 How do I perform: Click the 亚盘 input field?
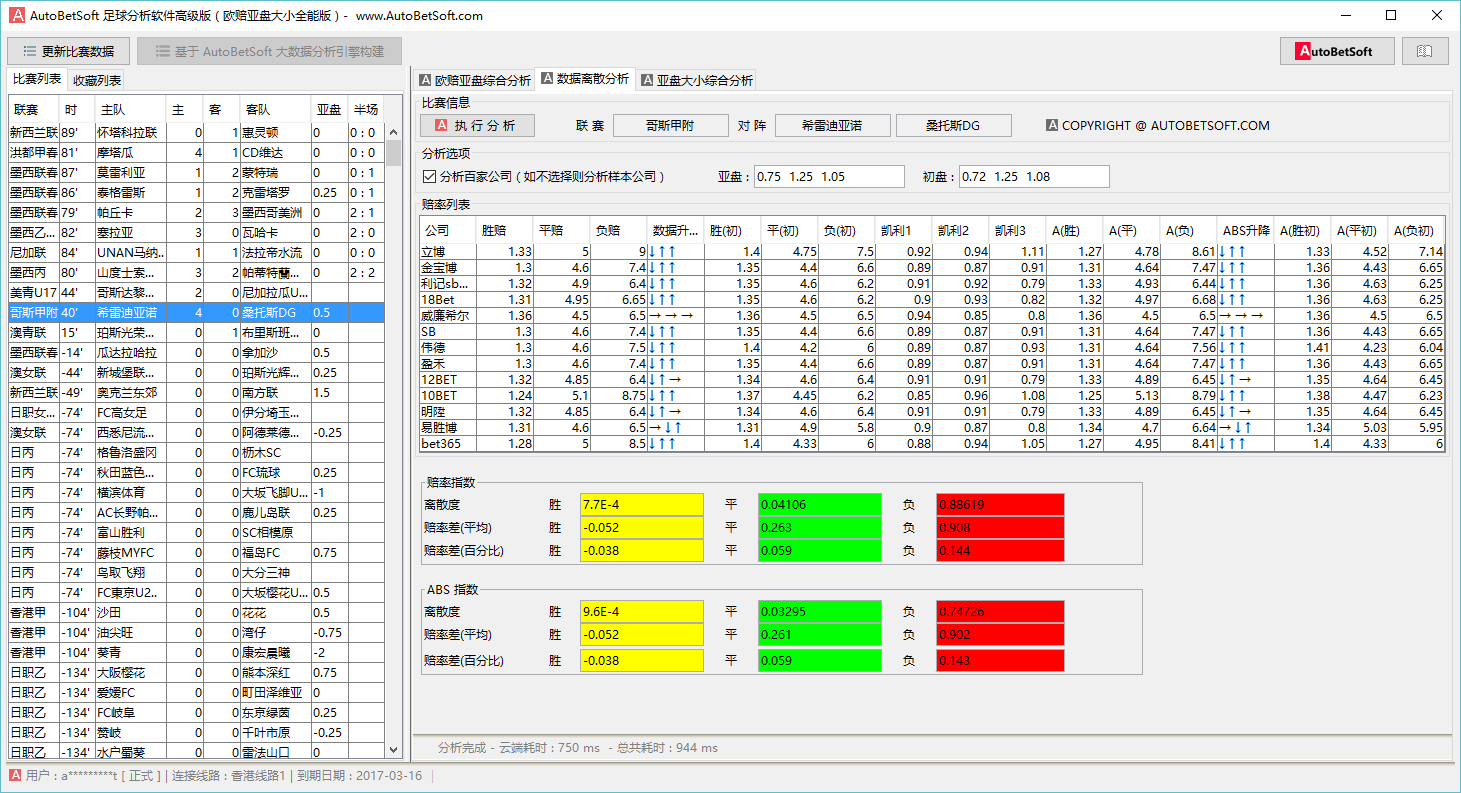coord(829,176)
